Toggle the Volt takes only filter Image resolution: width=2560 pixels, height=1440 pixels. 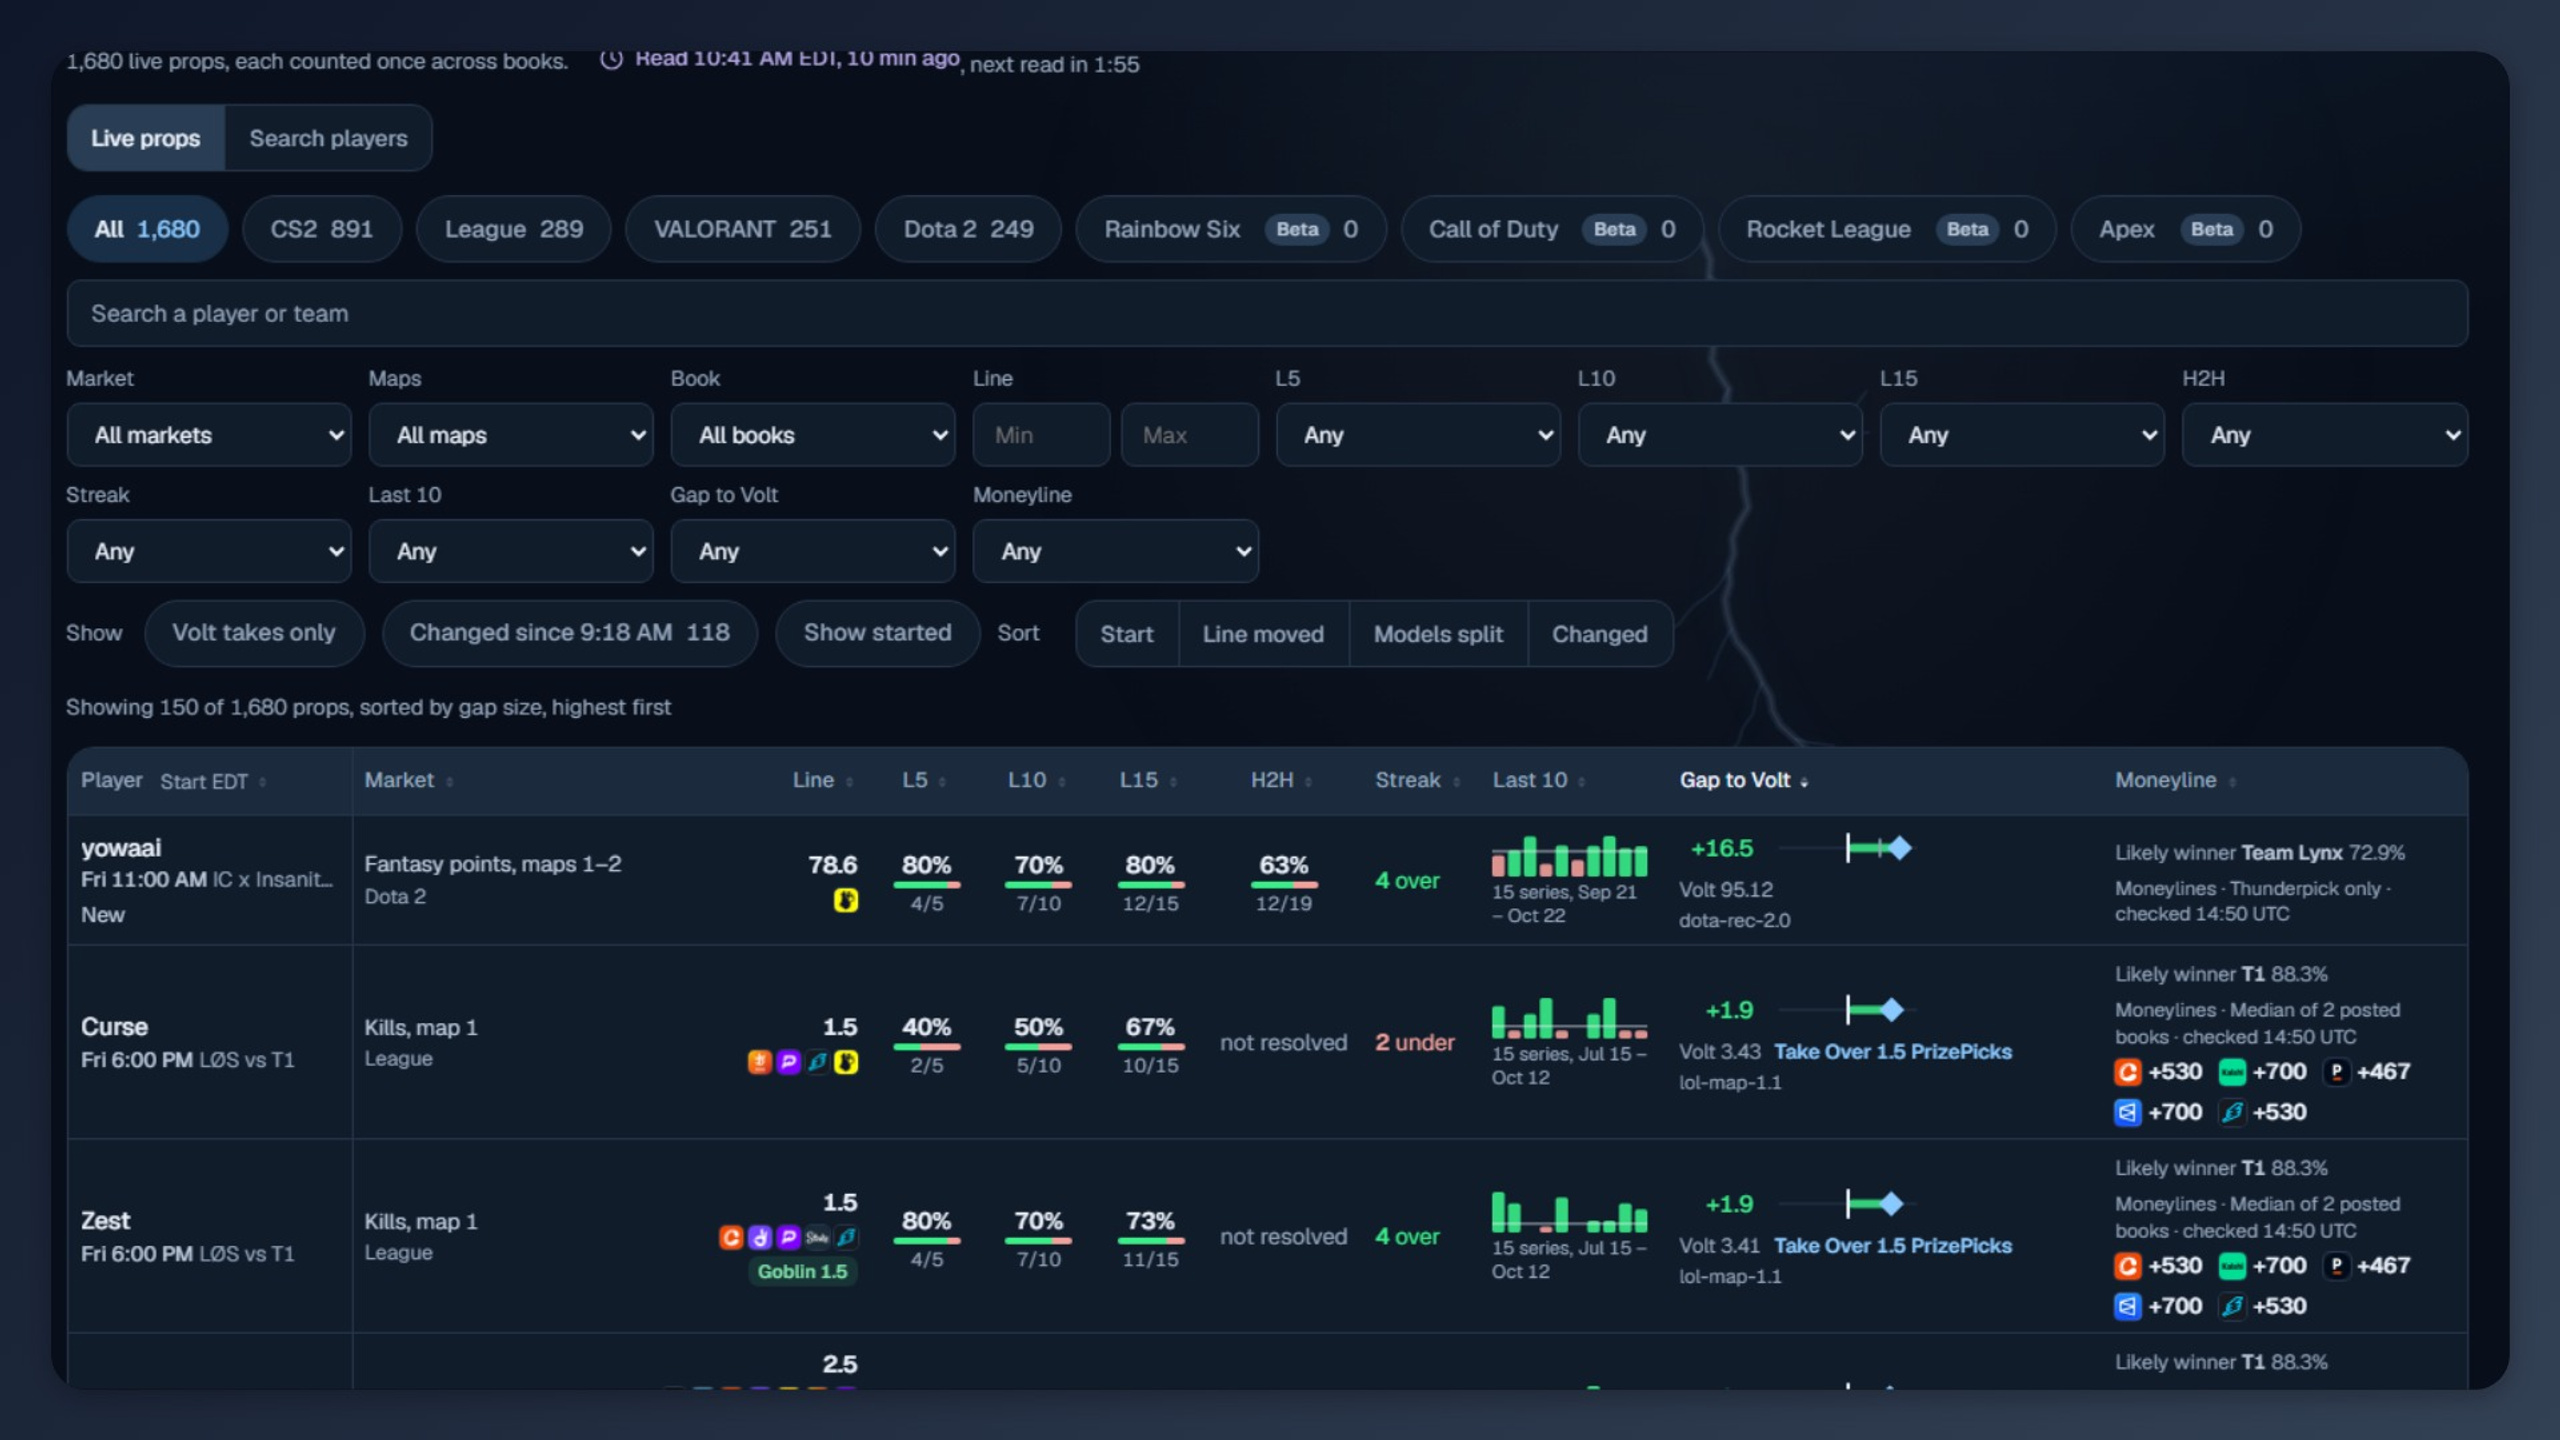254,633
